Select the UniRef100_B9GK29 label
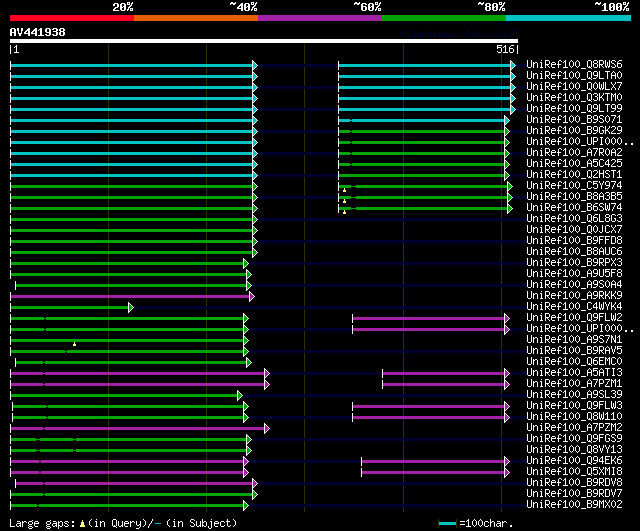Screen dimensions: 640x531 point(574,131)
